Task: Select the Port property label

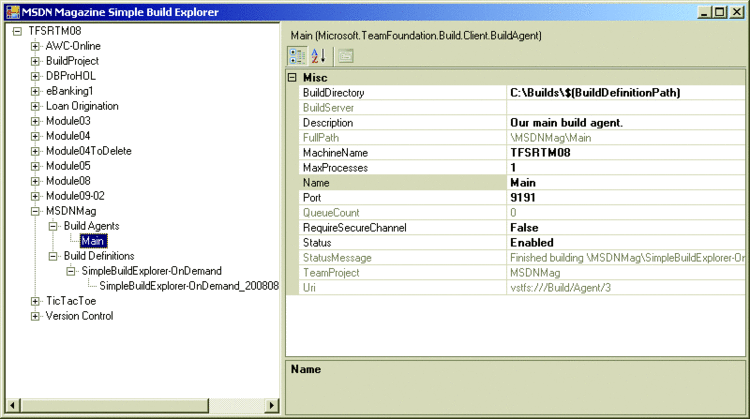Action: [312, 198]
